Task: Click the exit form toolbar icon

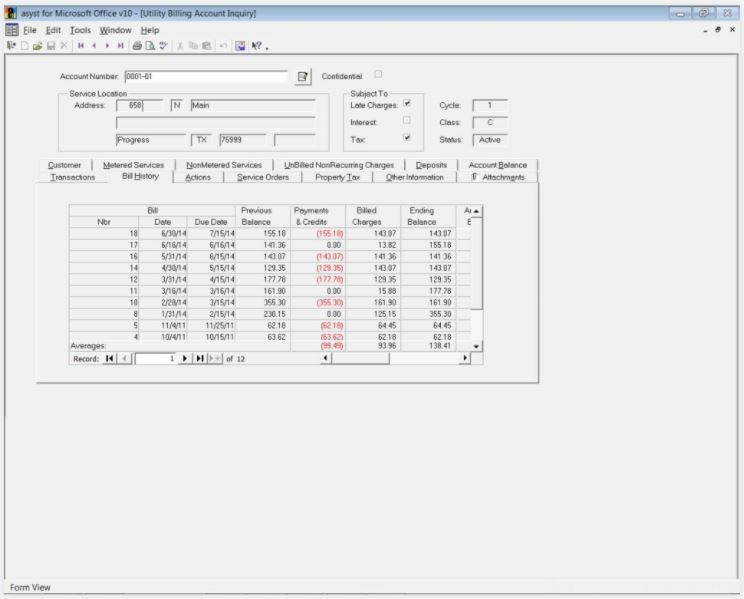Action: coord(11,46)
